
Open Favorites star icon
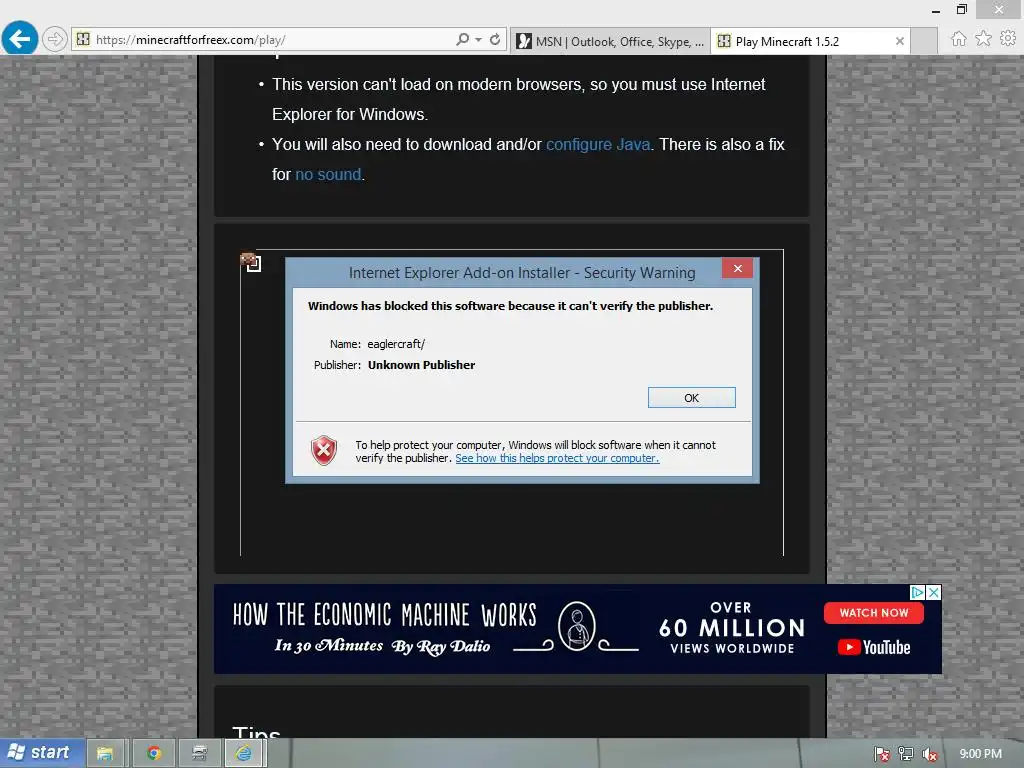983,39
